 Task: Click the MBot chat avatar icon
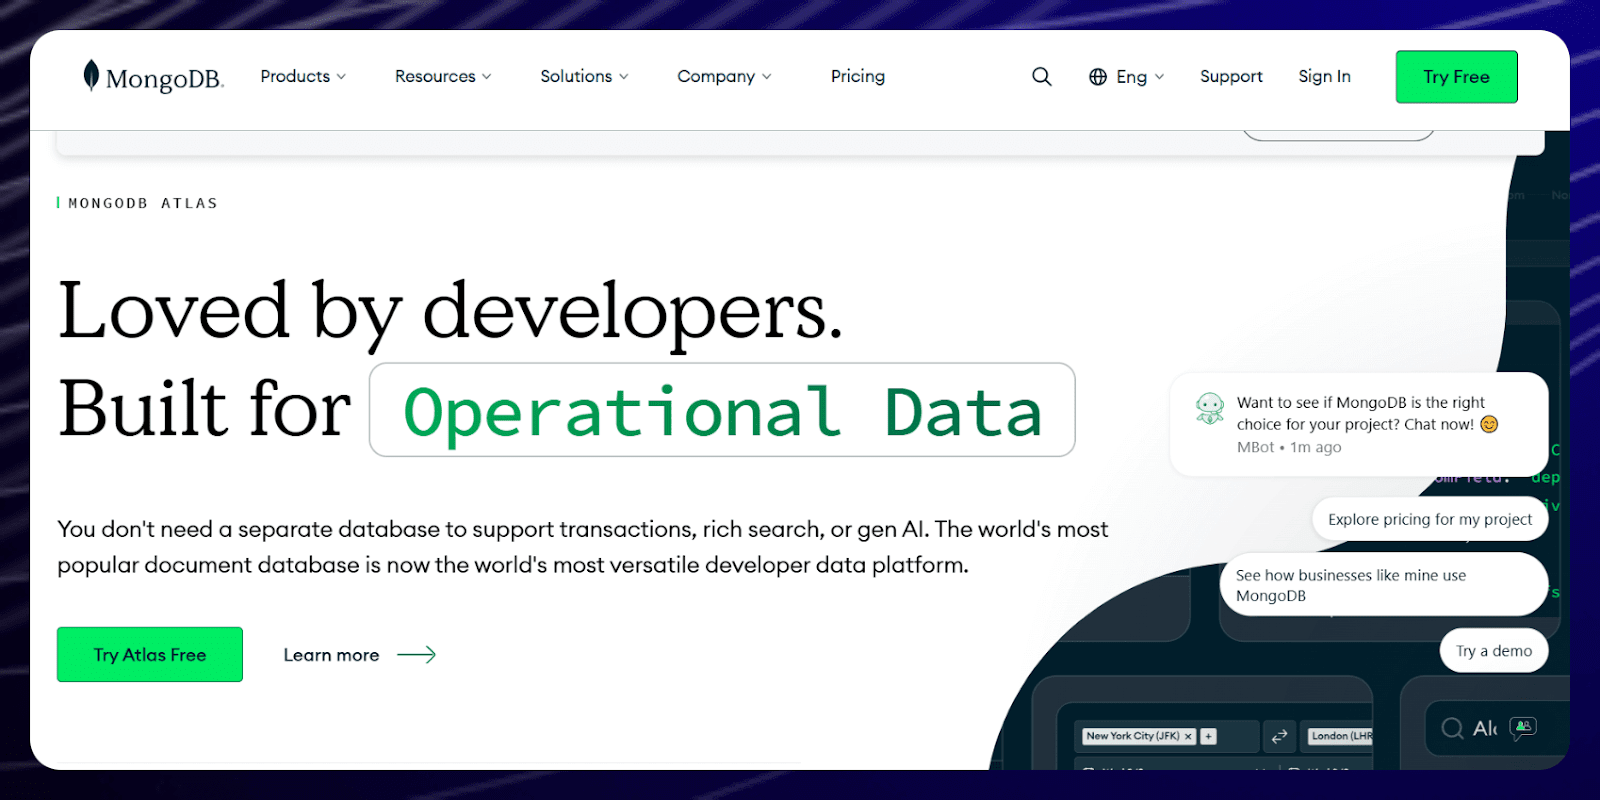(x=1210, y=408)
